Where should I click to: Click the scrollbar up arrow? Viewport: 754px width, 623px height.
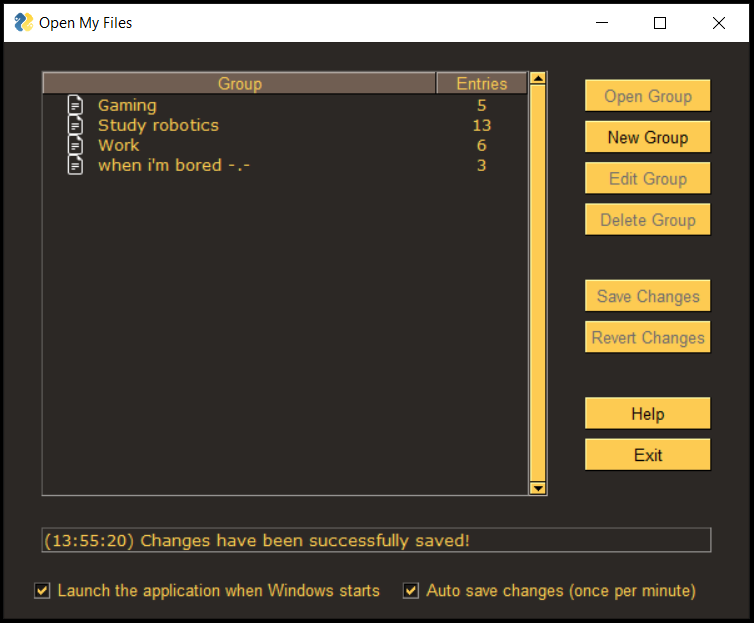pos(538,78)
